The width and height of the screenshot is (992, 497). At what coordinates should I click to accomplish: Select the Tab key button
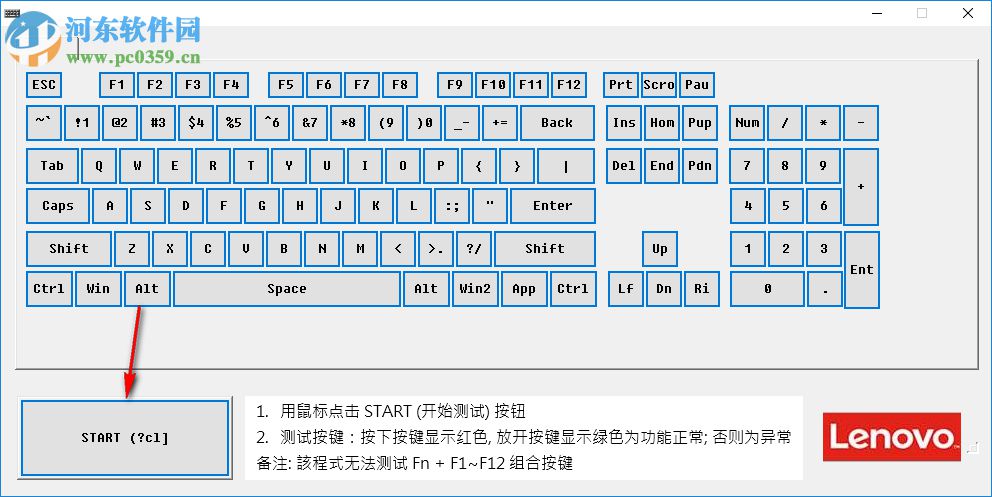[x=53, y=166]
